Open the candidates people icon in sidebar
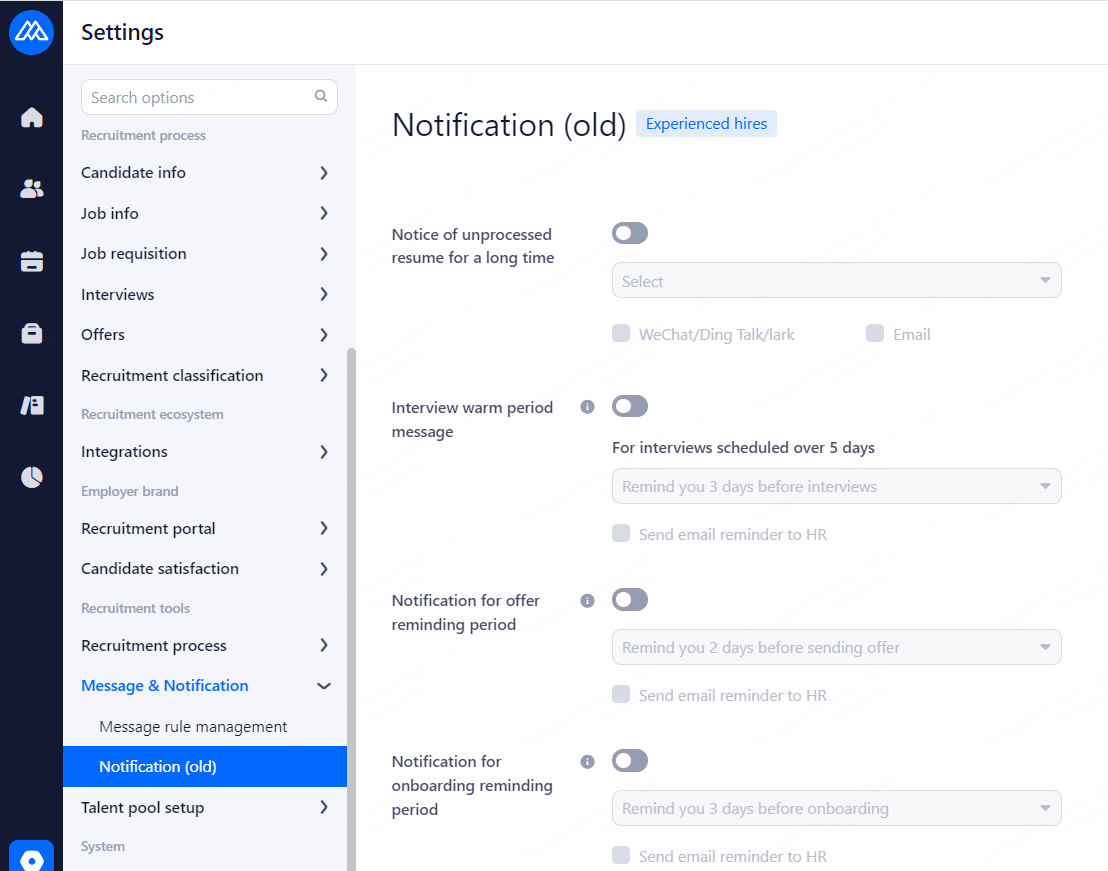 (32, 189)
